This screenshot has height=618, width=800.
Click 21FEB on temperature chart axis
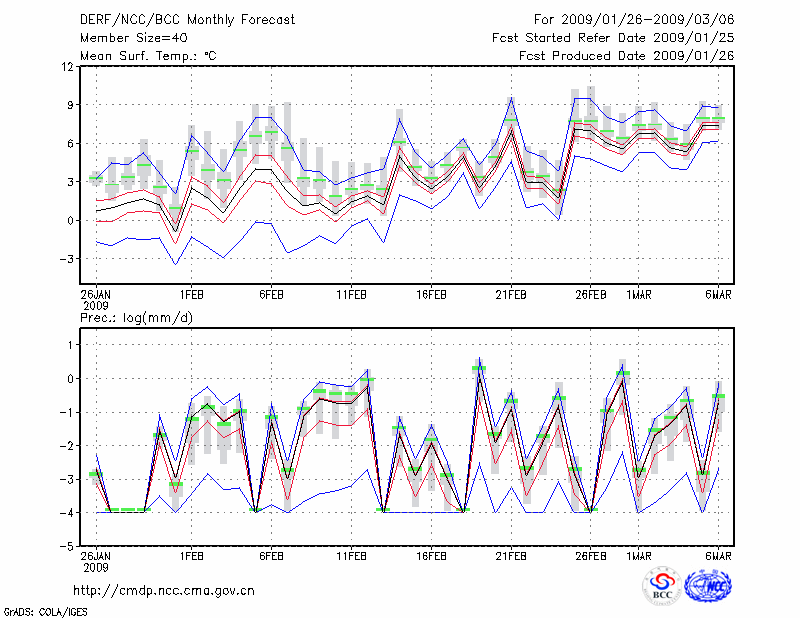[511, 295]
